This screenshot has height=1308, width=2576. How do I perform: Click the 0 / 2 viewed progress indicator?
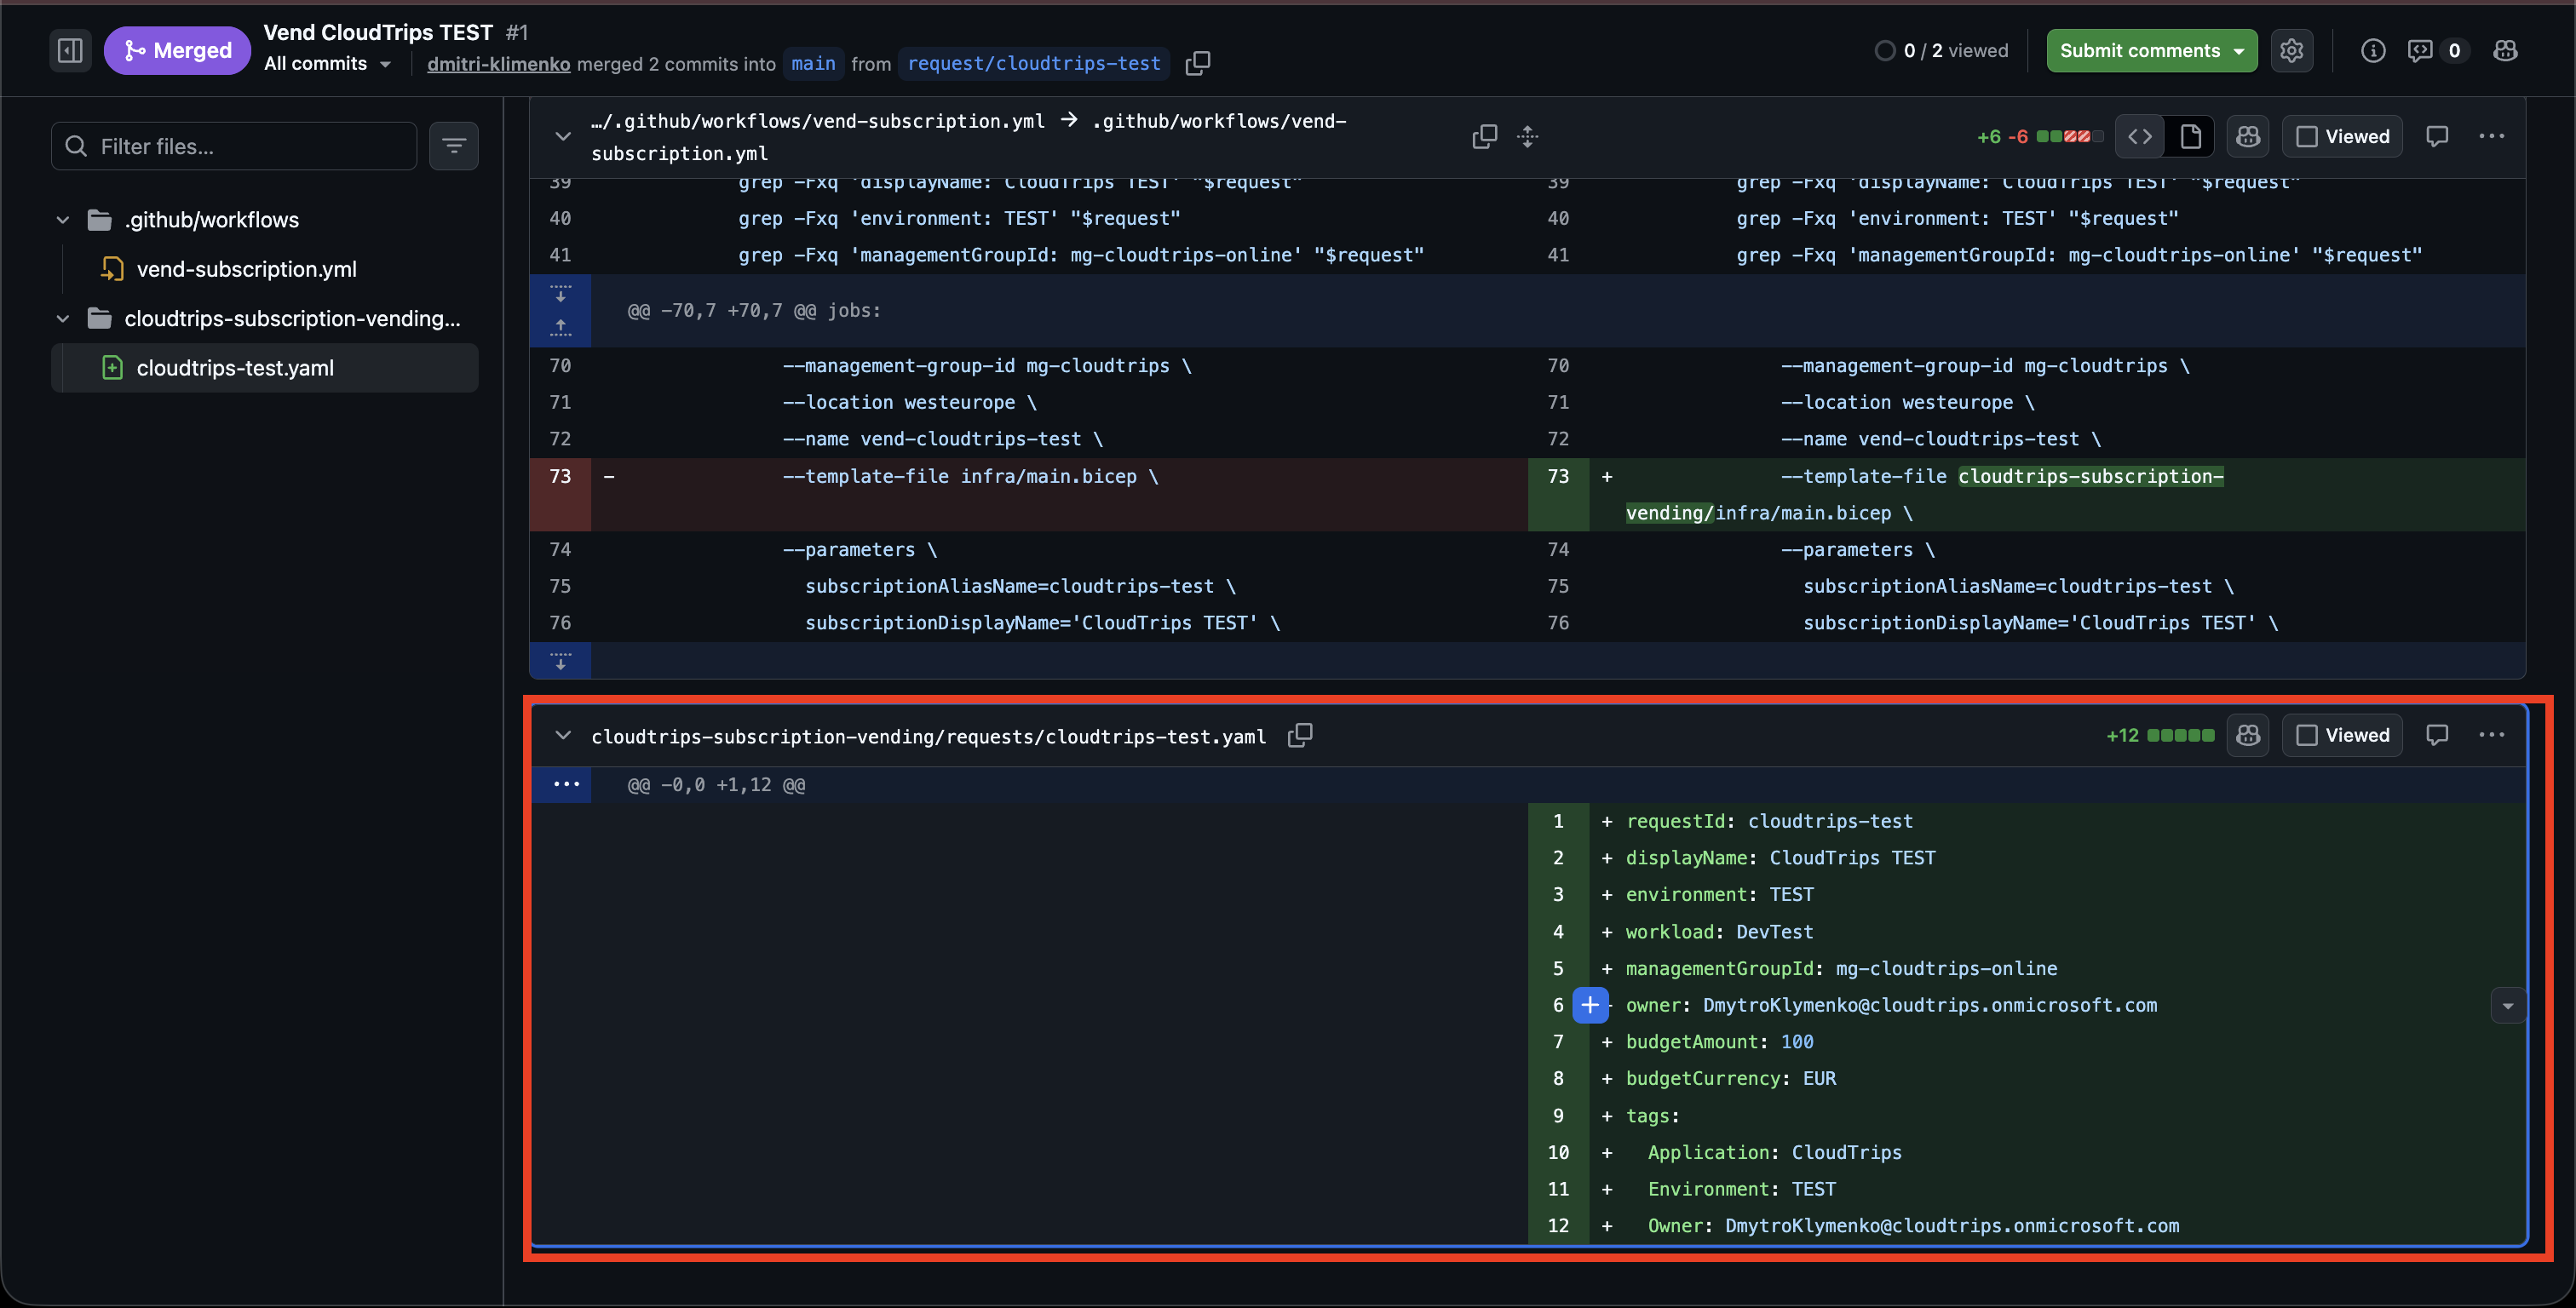click(1941, 50)
